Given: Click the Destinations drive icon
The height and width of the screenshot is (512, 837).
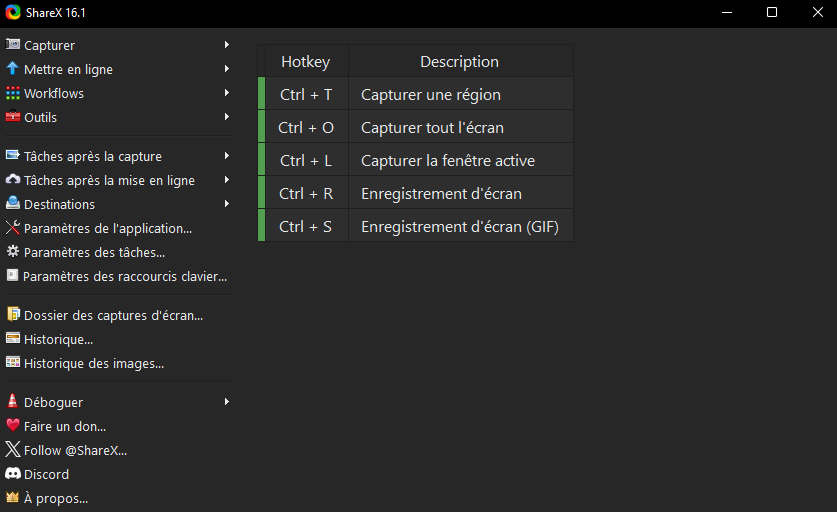Looking at the screenshot, I should tap(13, 203).
